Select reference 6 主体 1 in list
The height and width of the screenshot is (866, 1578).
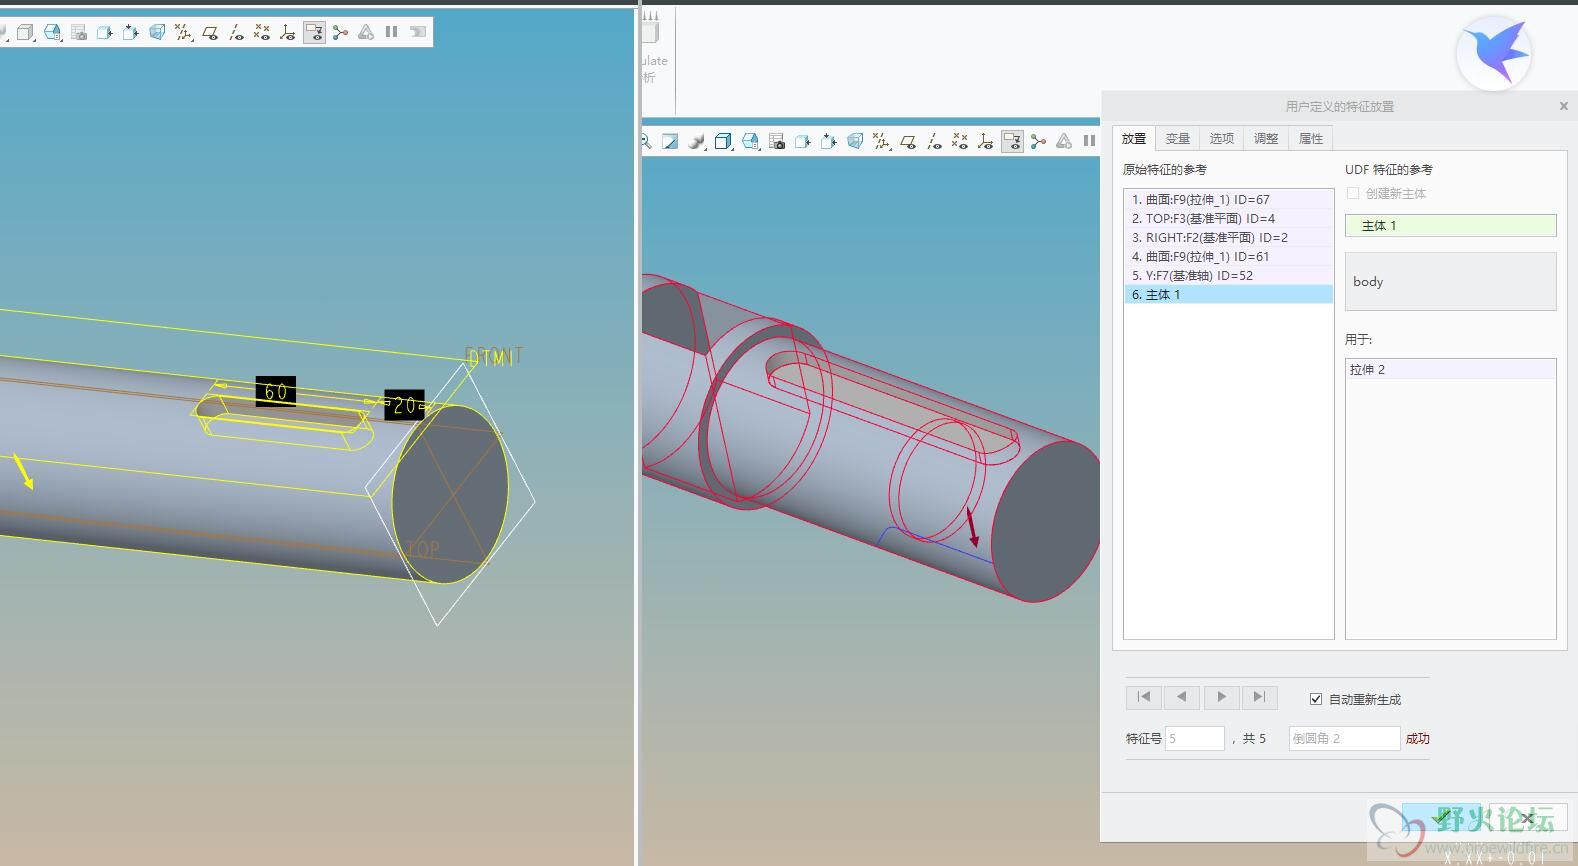tap(1229, 295)
